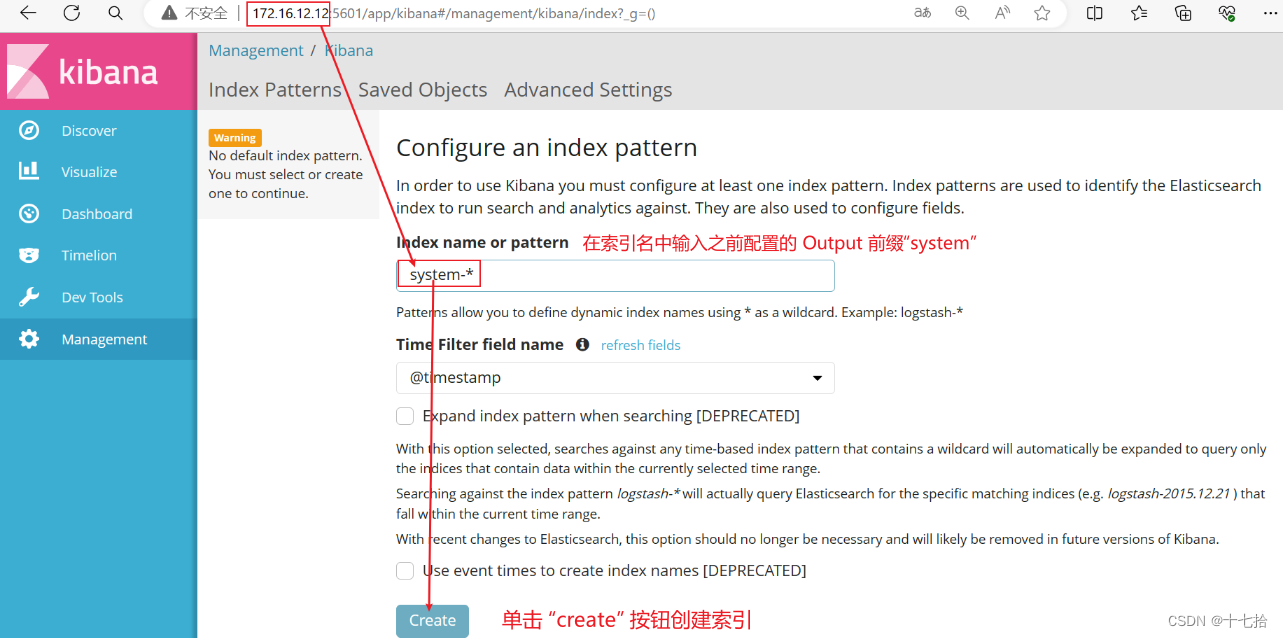Open split screen view icon

point(1095,13)
